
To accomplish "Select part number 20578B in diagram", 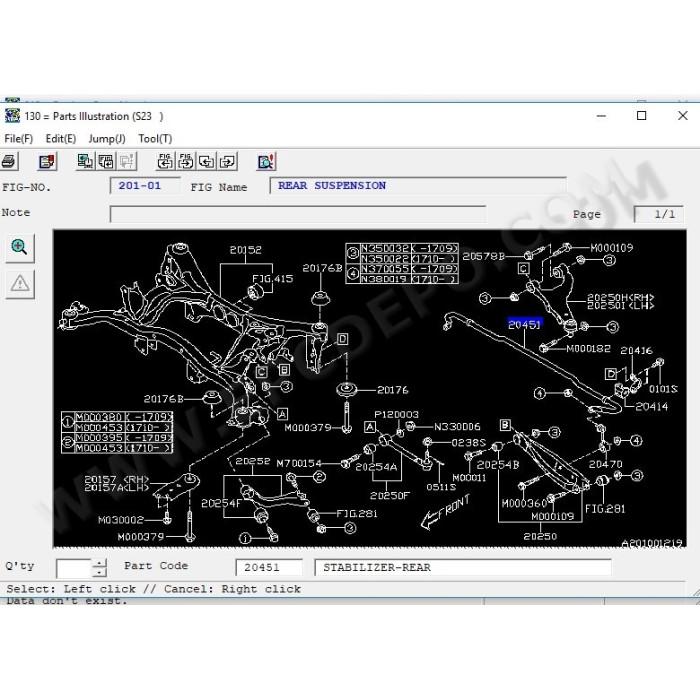I will click(x=483, y=256).
